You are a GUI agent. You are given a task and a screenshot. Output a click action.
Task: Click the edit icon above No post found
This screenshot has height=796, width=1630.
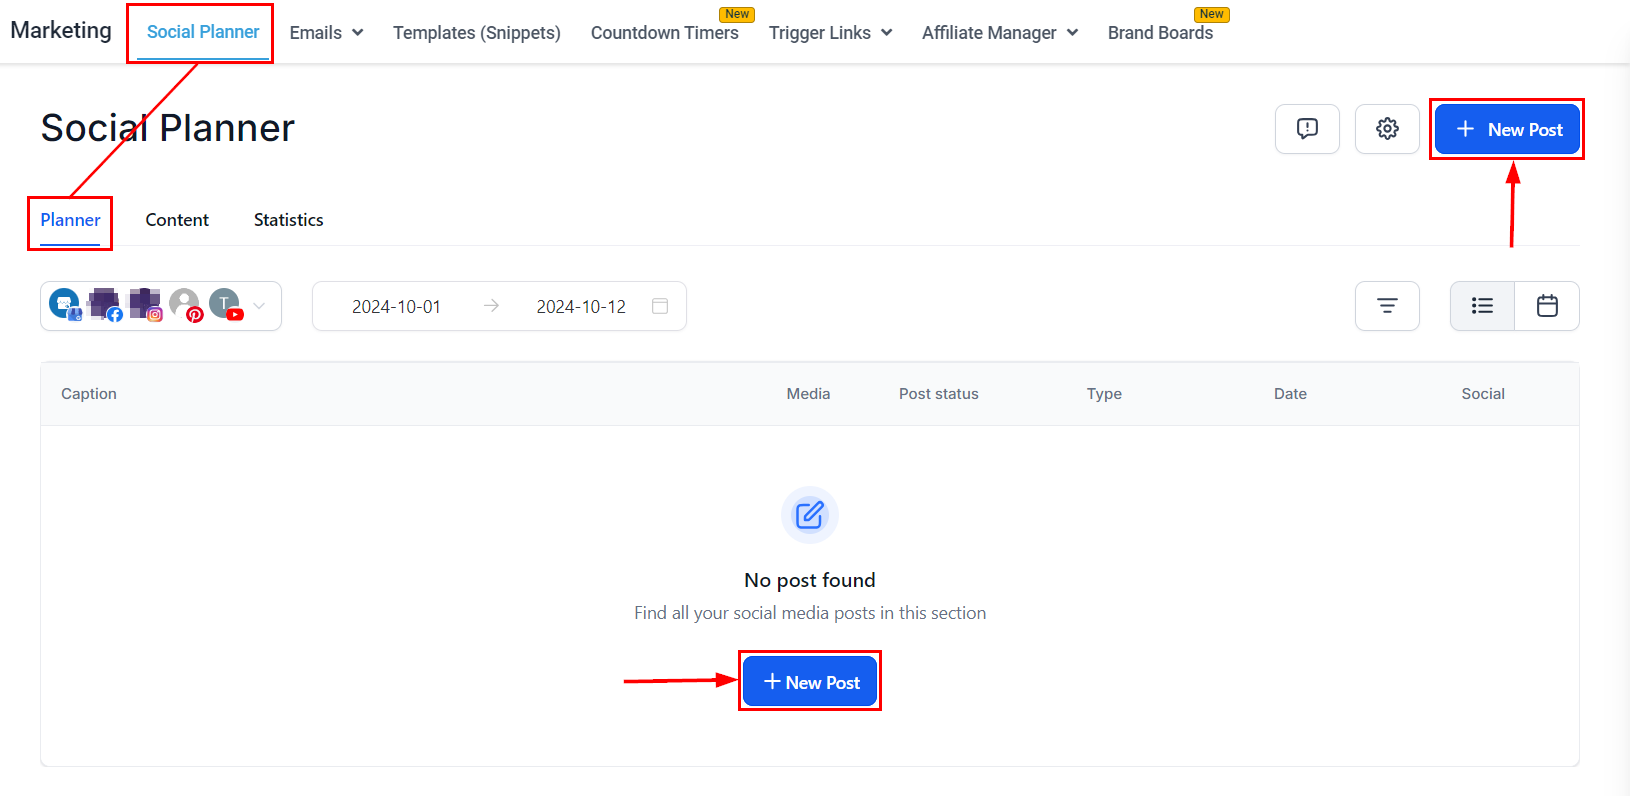click(x=810, y=515)
